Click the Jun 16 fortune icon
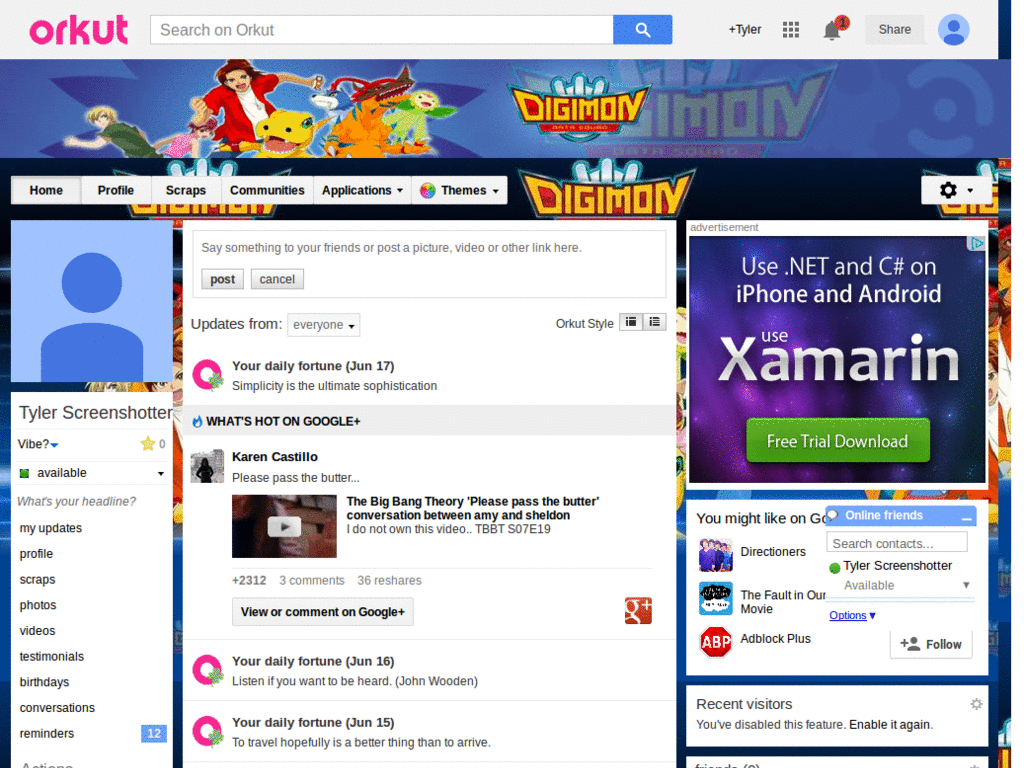The image size is (1024, 768). pos(208,670)
